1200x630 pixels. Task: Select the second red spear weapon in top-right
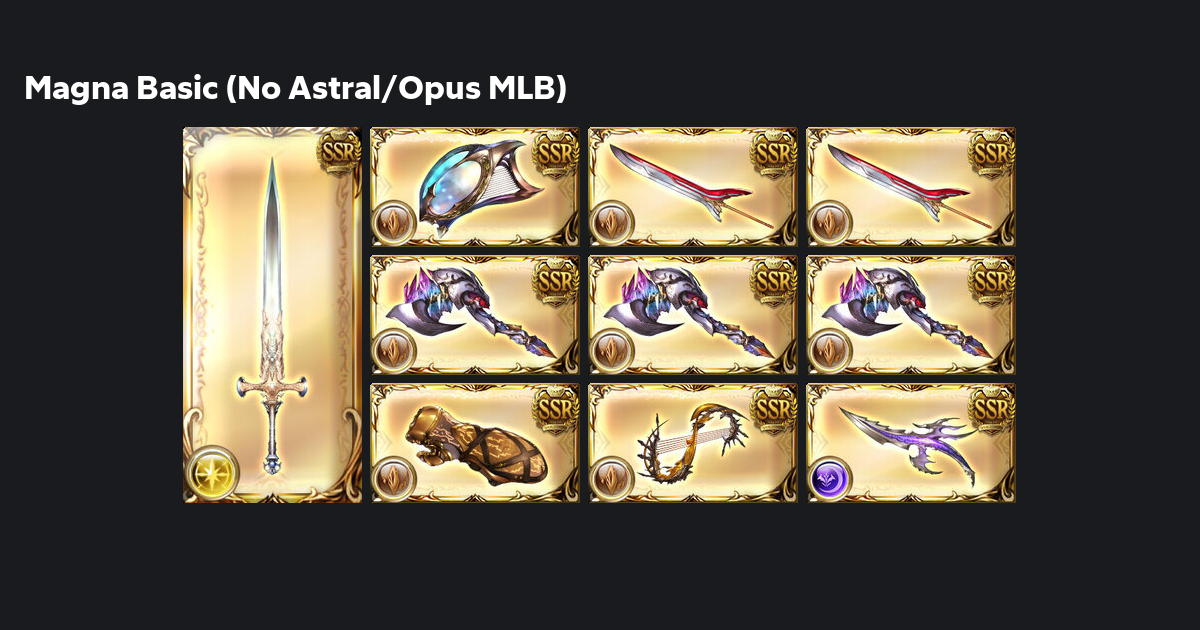[911, 187]
